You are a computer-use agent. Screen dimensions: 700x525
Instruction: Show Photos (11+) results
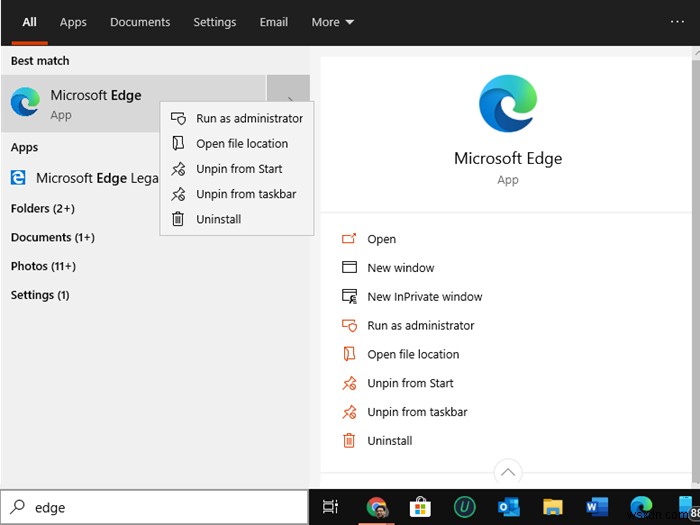tap(43, 266)
